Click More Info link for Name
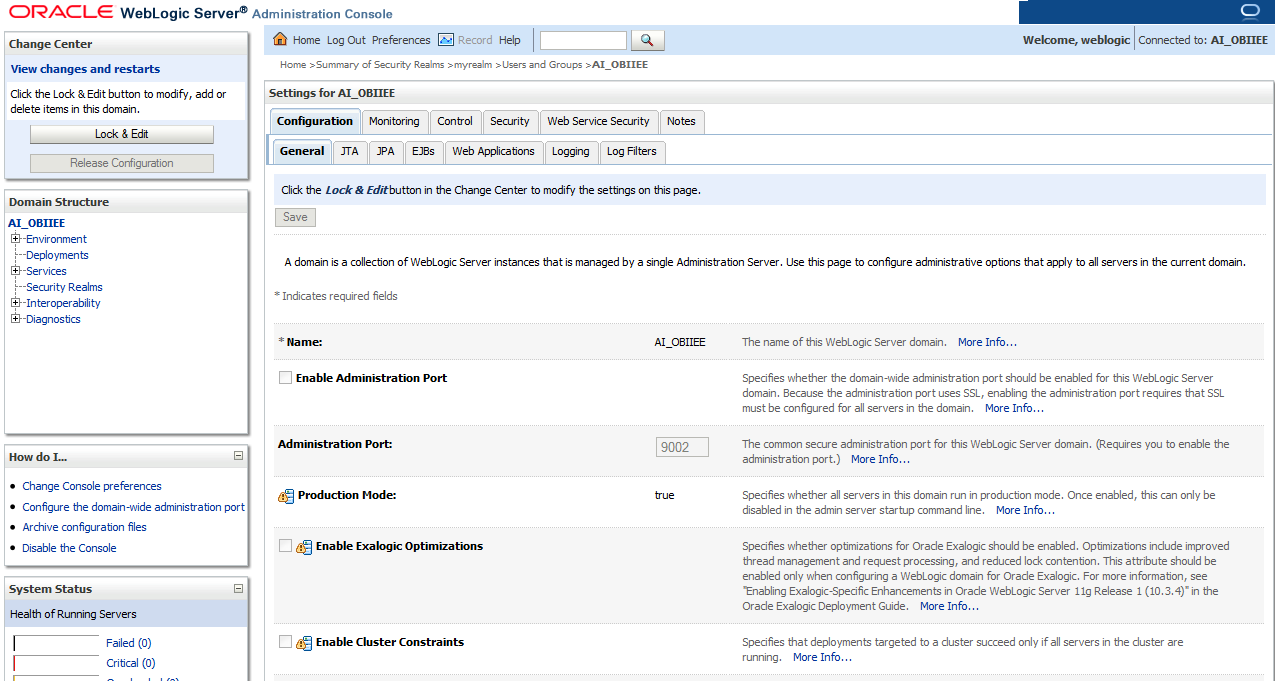The image size is (1275, 681). (x=987, y=342)
